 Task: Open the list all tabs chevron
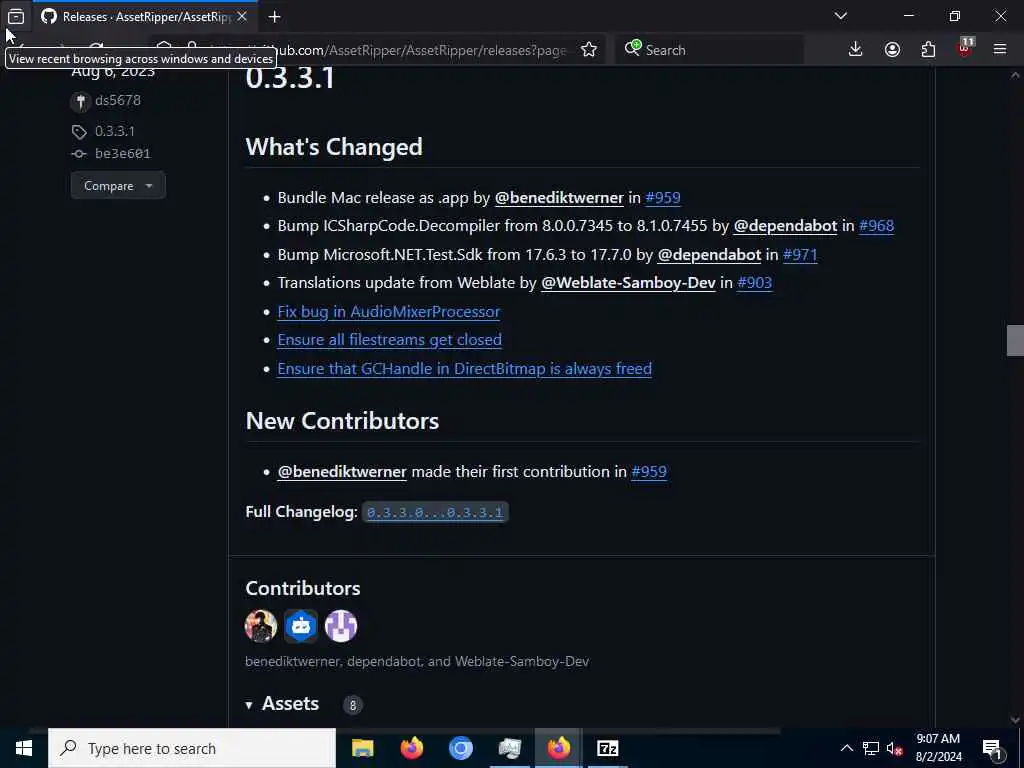840,16
